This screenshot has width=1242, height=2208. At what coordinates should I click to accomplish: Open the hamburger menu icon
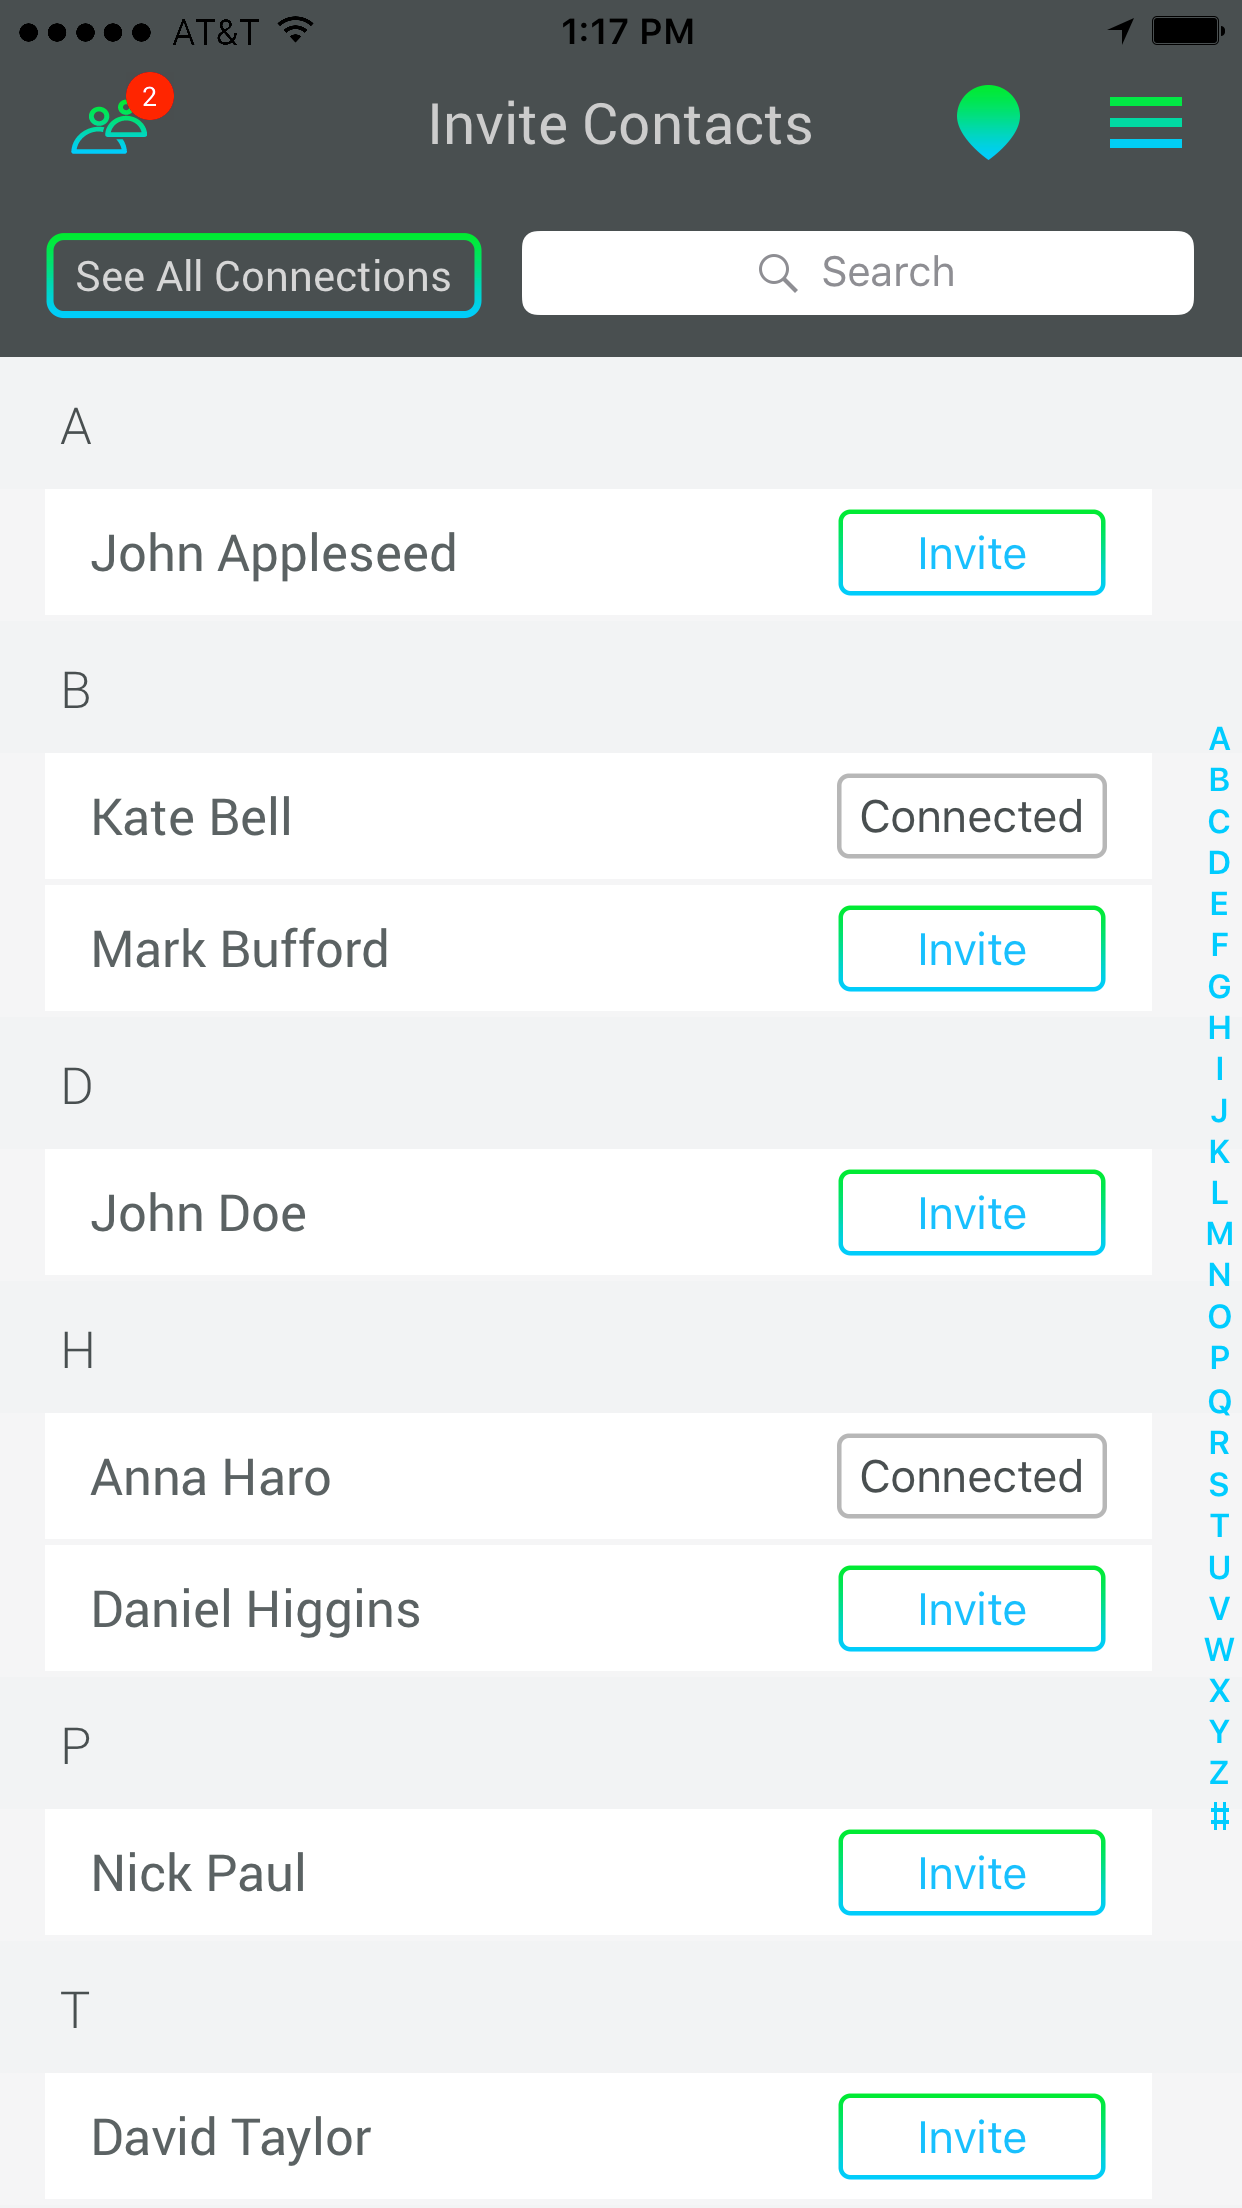[x=1145, y=122]
